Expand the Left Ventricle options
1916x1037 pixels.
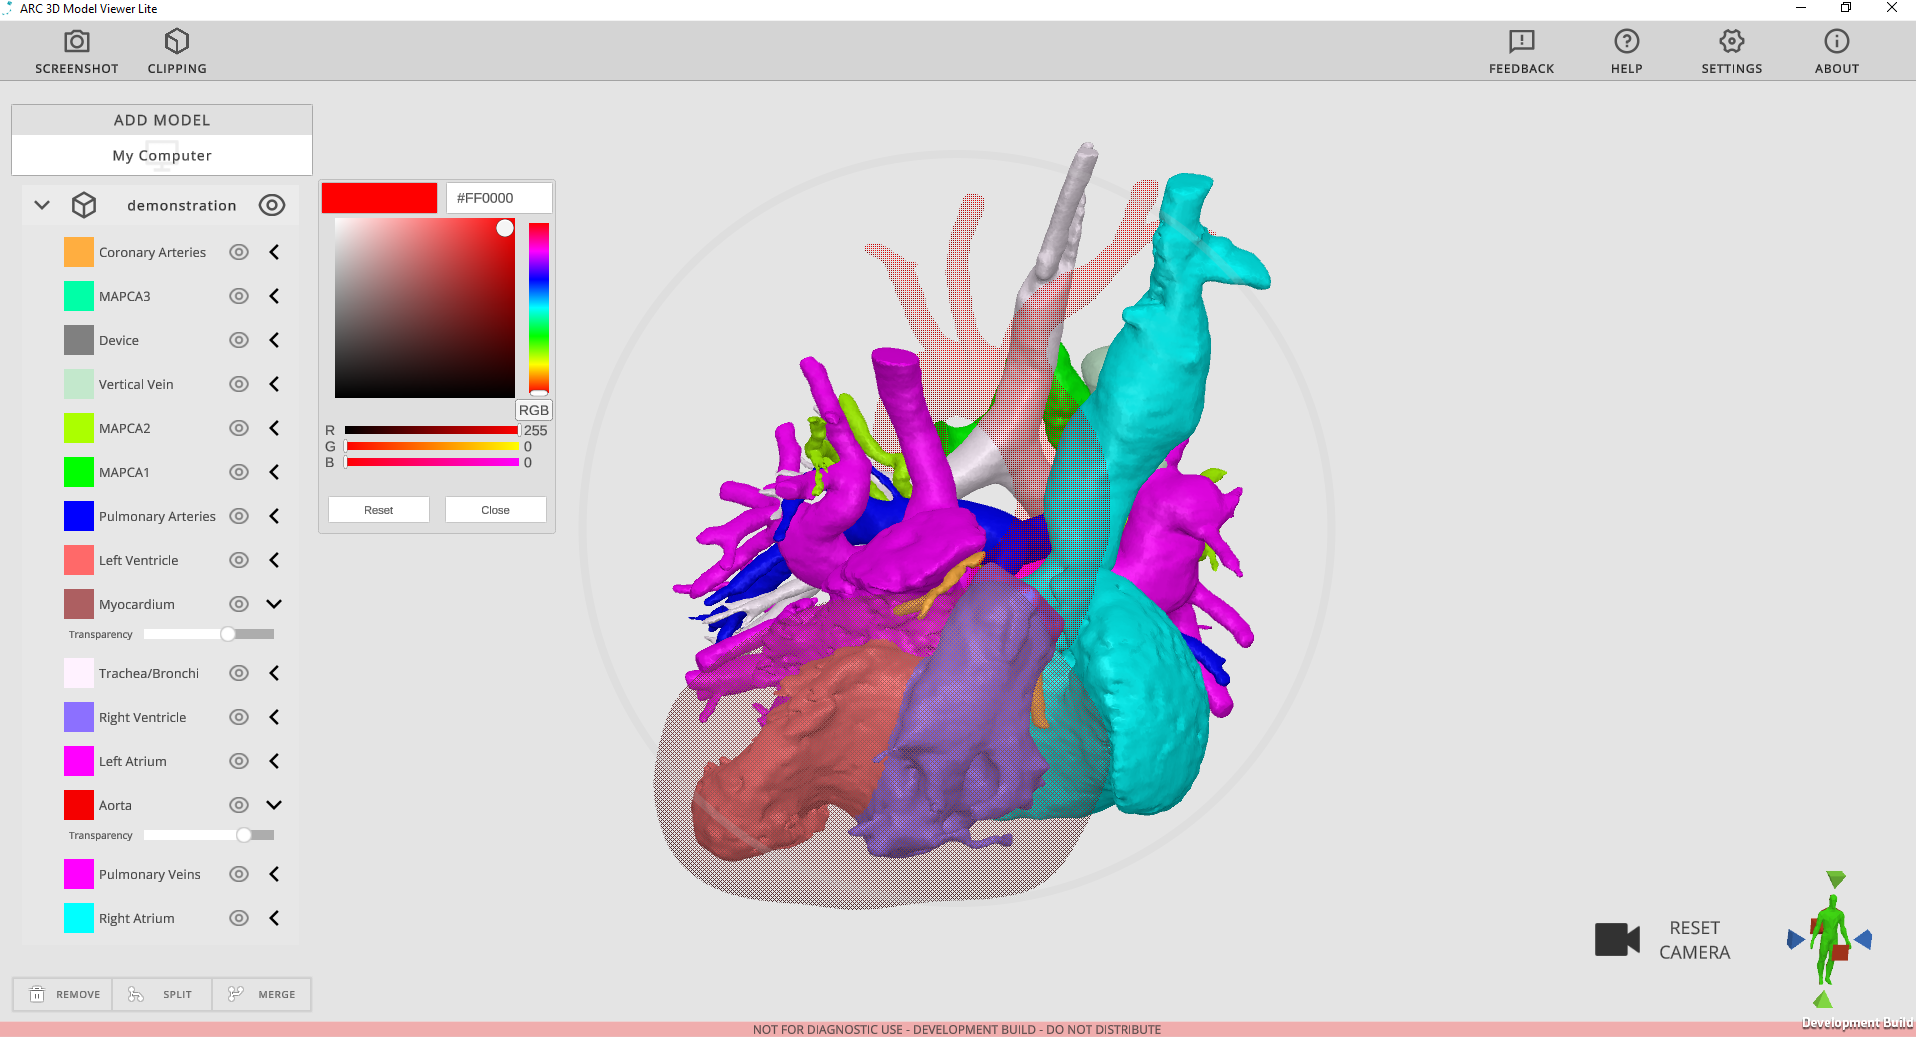click(x=274, y=560)
